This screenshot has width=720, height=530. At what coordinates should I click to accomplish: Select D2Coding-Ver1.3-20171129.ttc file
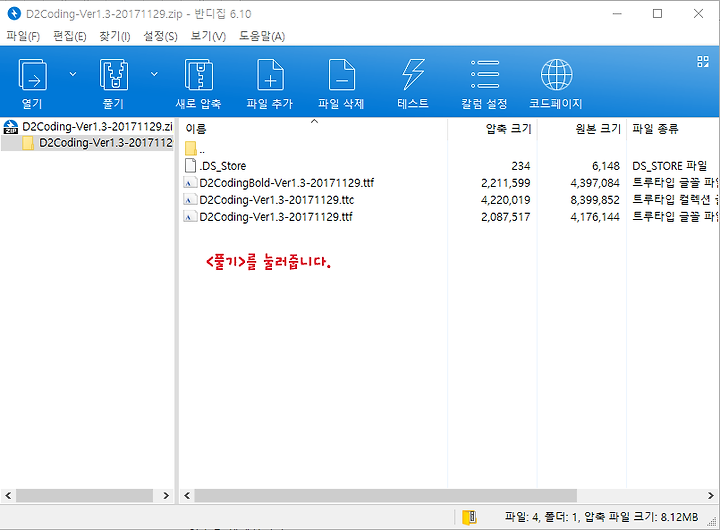(277, 200)
